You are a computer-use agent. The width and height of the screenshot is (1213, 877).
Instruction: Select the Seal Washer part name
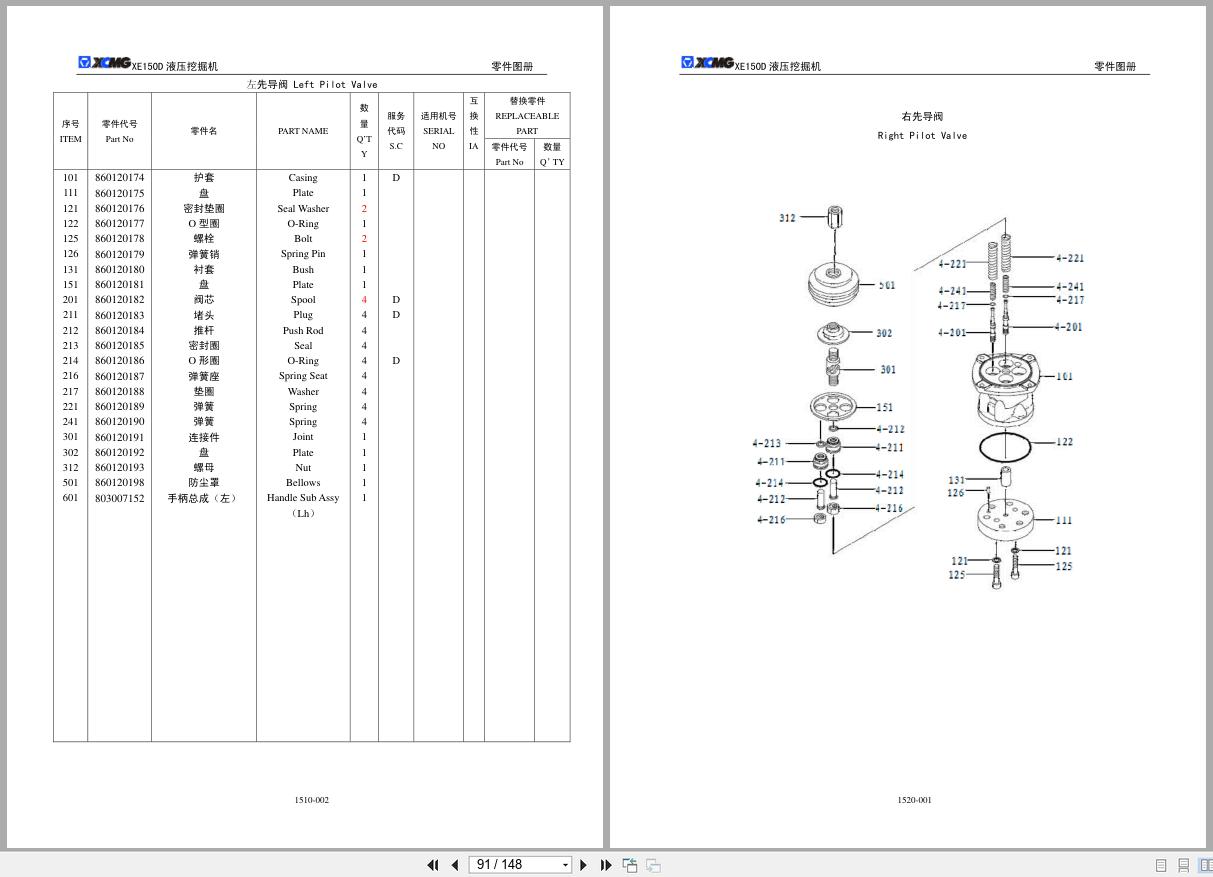point(303,209)
